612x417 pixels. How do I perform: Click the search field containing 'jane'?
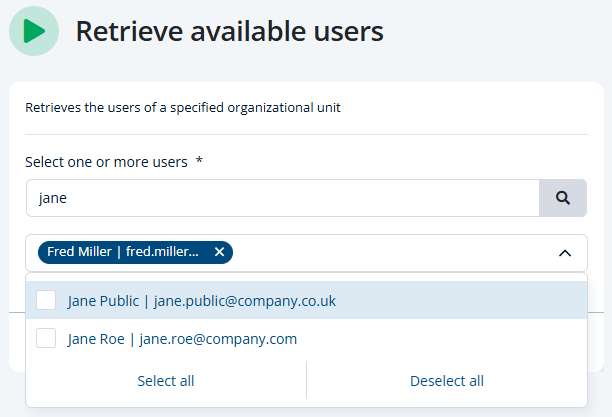283,198
